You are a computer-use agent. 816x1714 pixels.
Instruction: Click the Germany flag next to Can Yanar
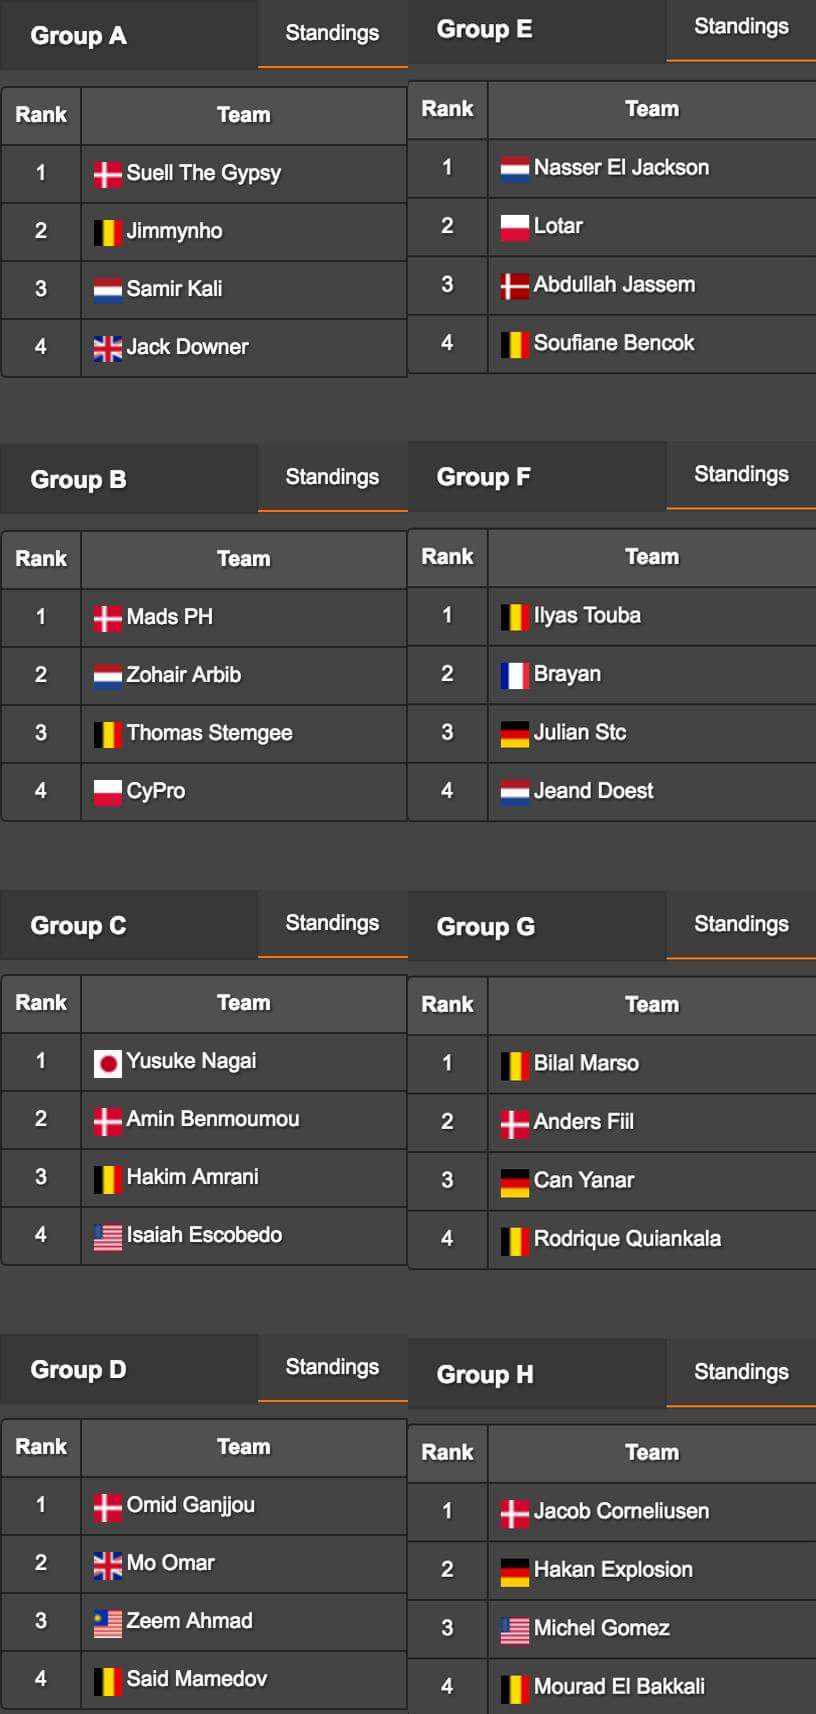pyautogui.click(x=514, y=1181)
